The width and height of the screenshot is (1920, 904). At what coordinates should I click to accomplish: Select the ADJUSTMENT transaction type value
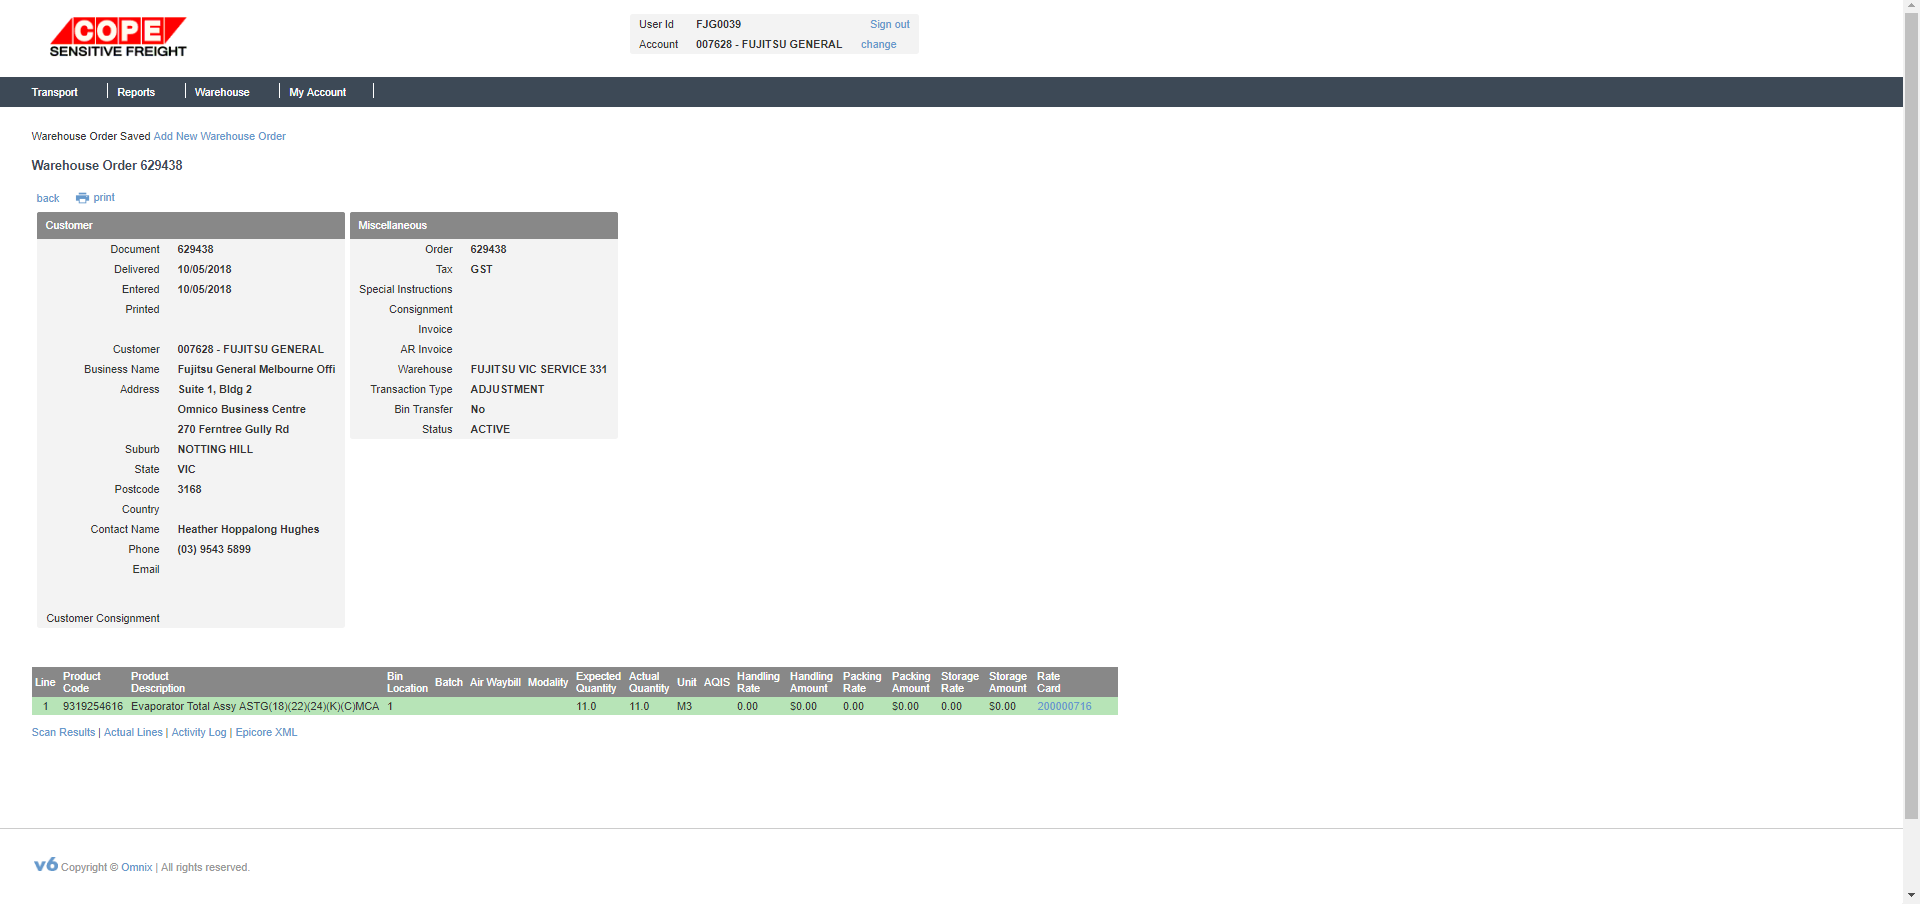point(507,389)
